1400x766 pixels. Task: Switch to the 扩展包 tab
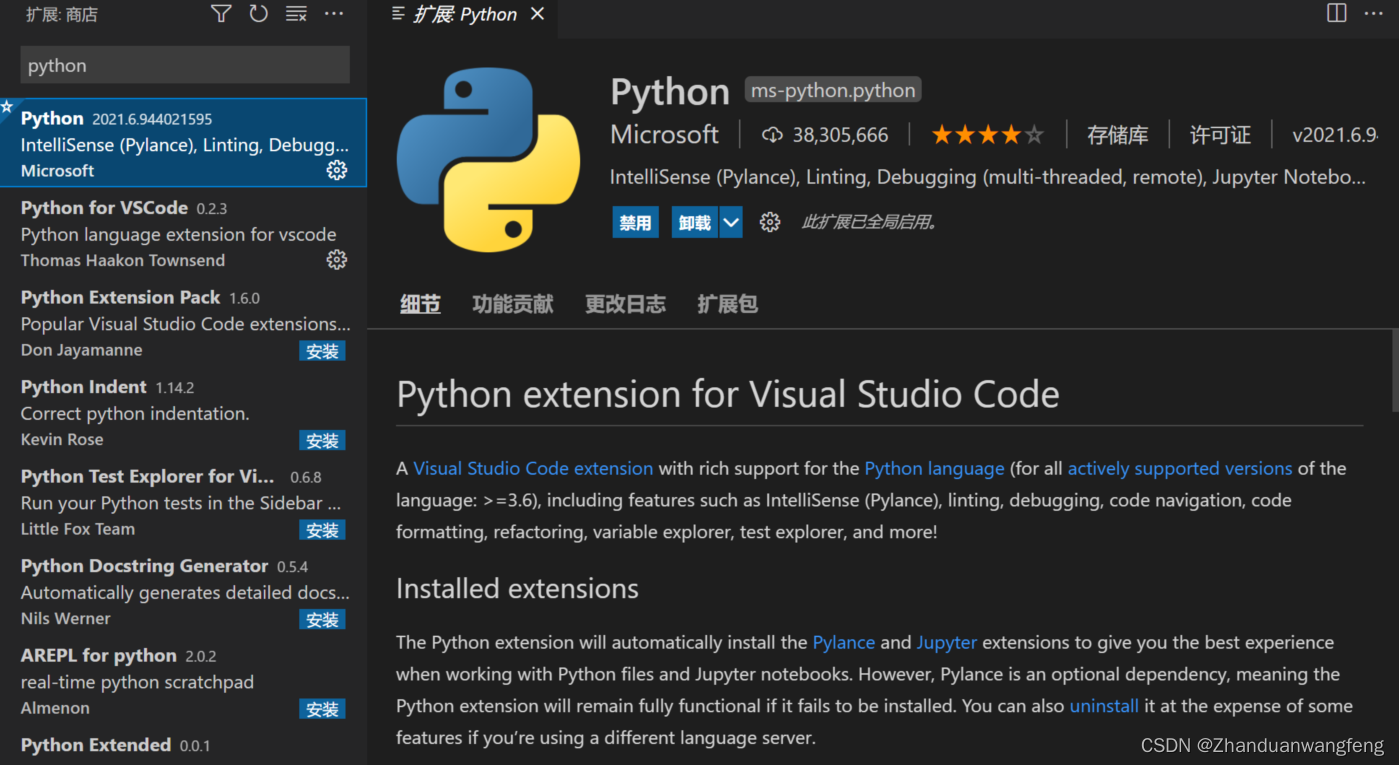[x=728, y=304]
